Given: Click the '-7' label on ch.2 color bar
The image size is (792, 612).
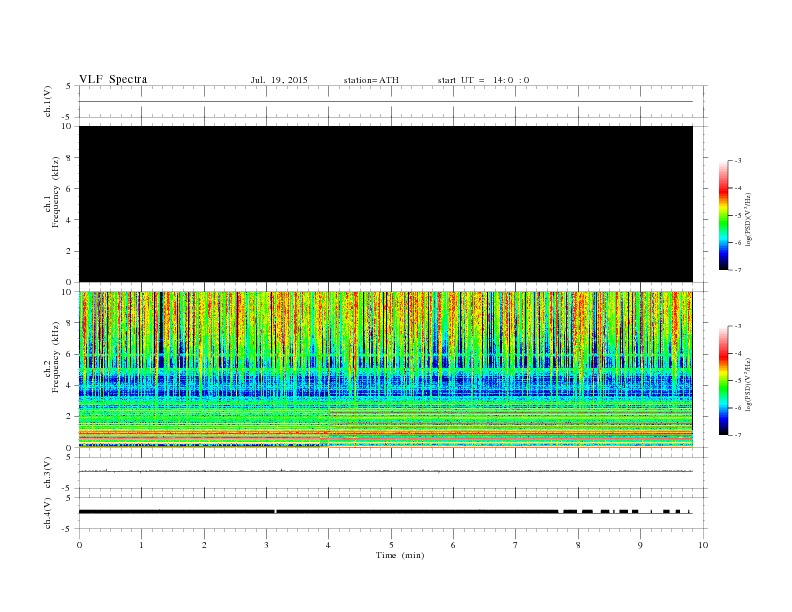Looking at the screenshot, I should (738, 435).
